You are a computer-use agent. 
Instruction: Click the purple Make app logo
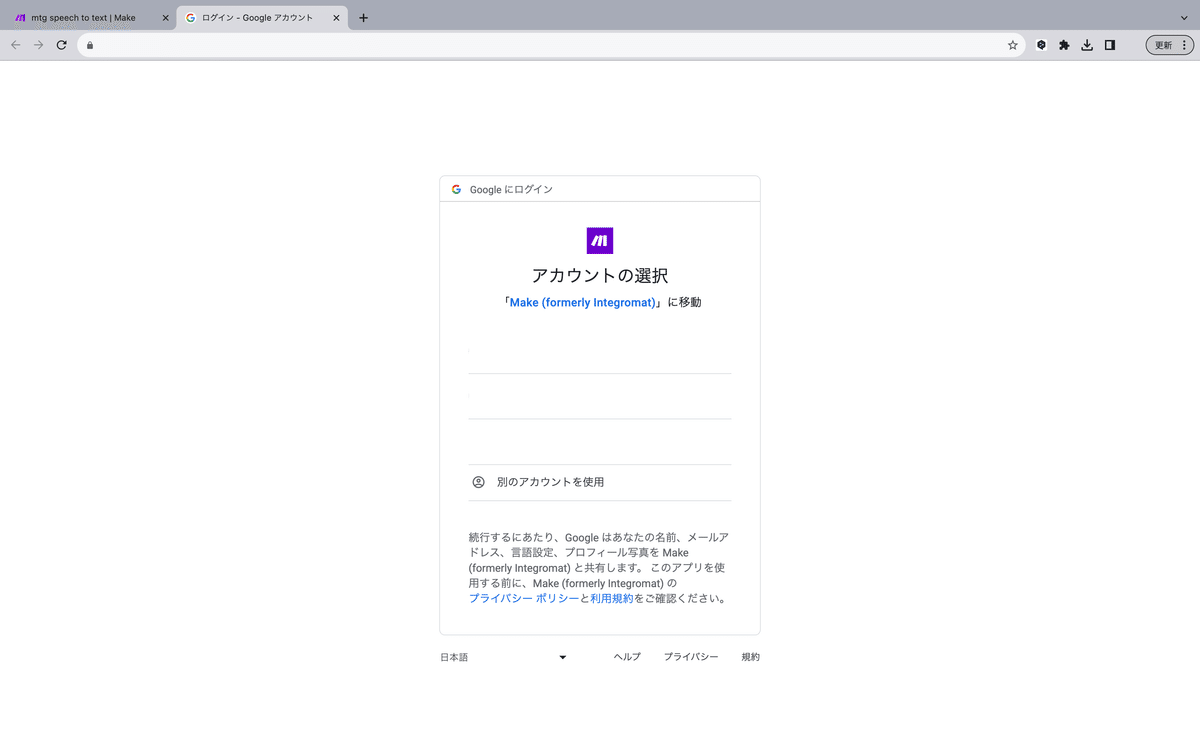pyautogui.click(x=600, y=241)
